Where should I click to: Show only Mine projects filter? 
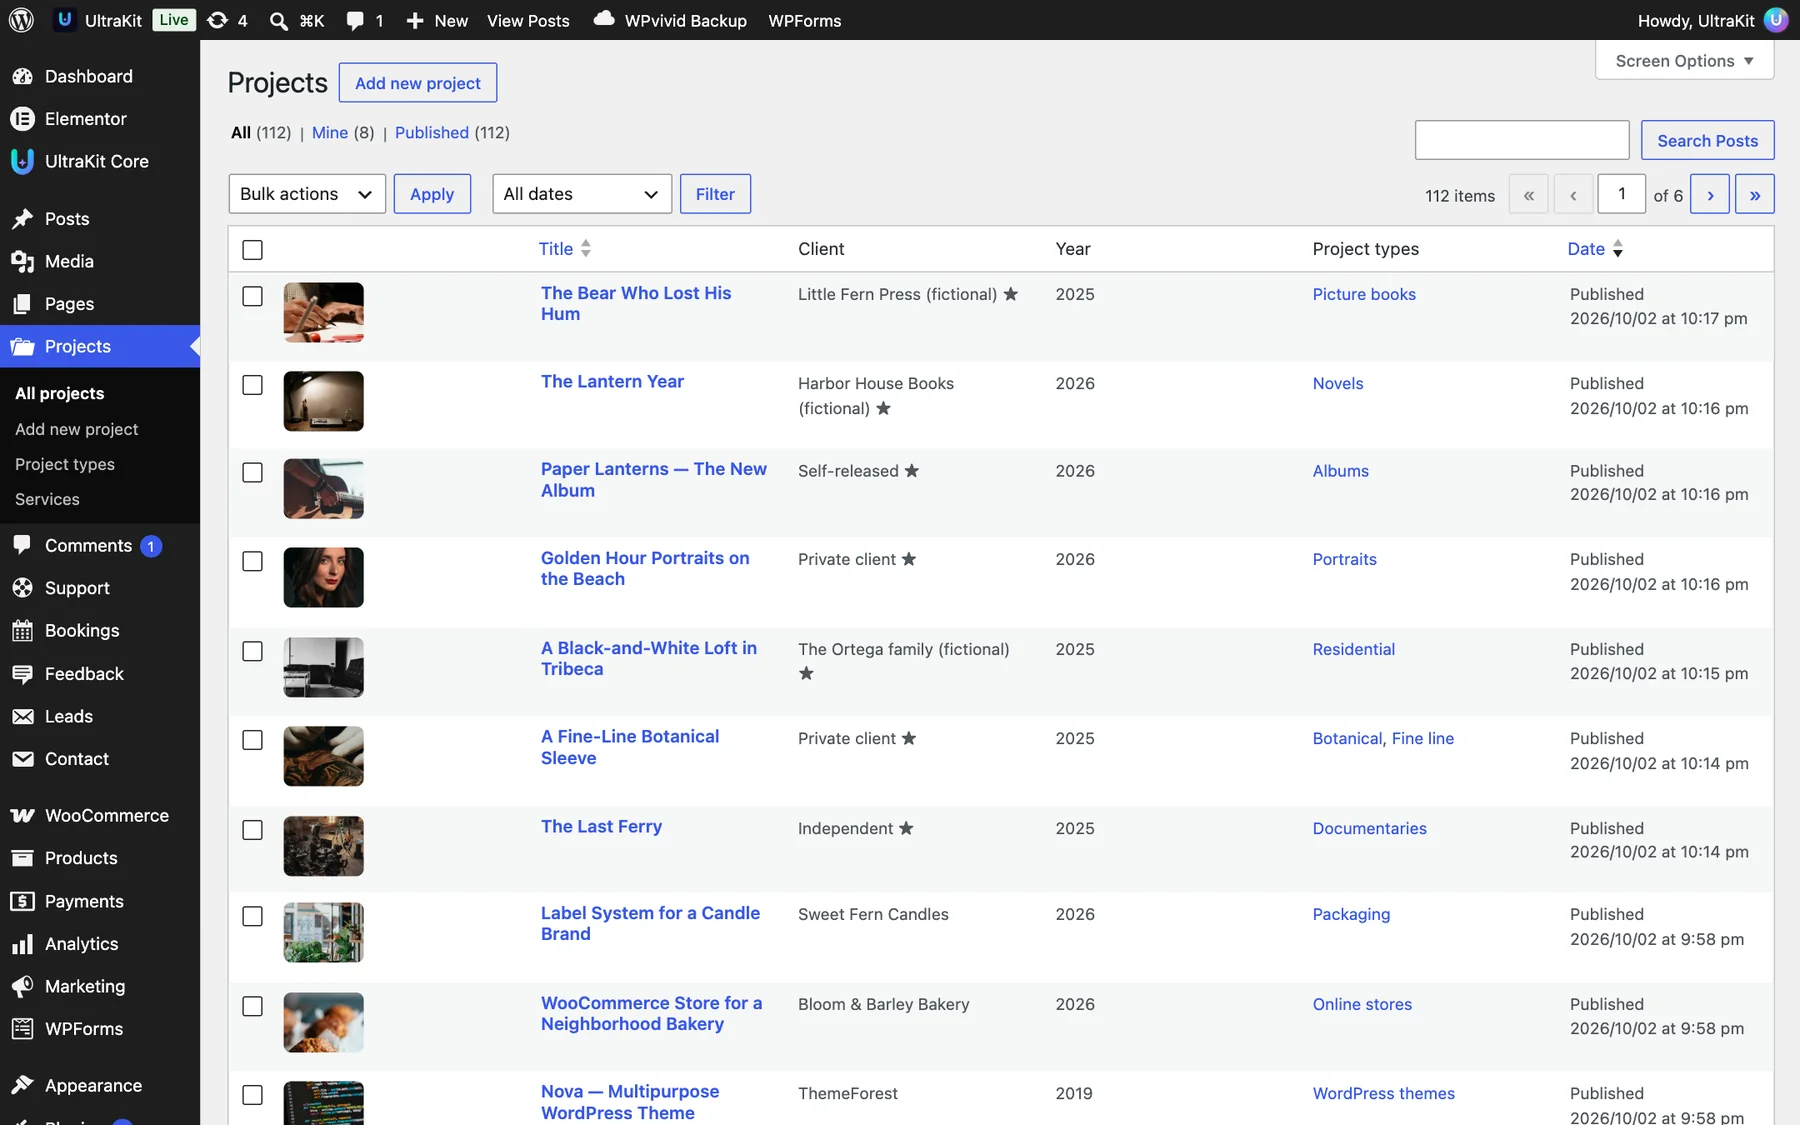click(x=330, y=133)
